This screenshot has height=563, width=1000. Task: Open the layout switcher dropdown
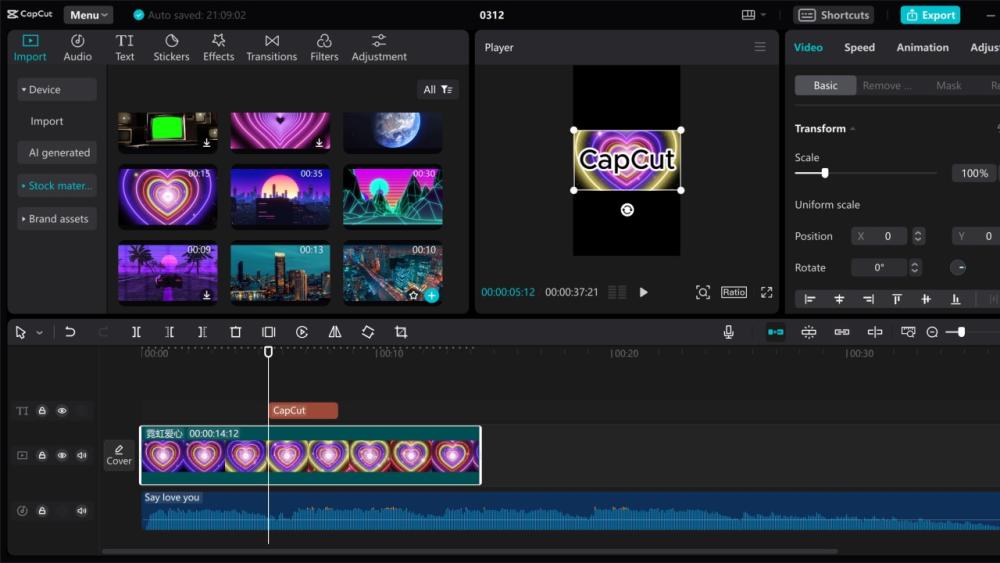[753, 15]
